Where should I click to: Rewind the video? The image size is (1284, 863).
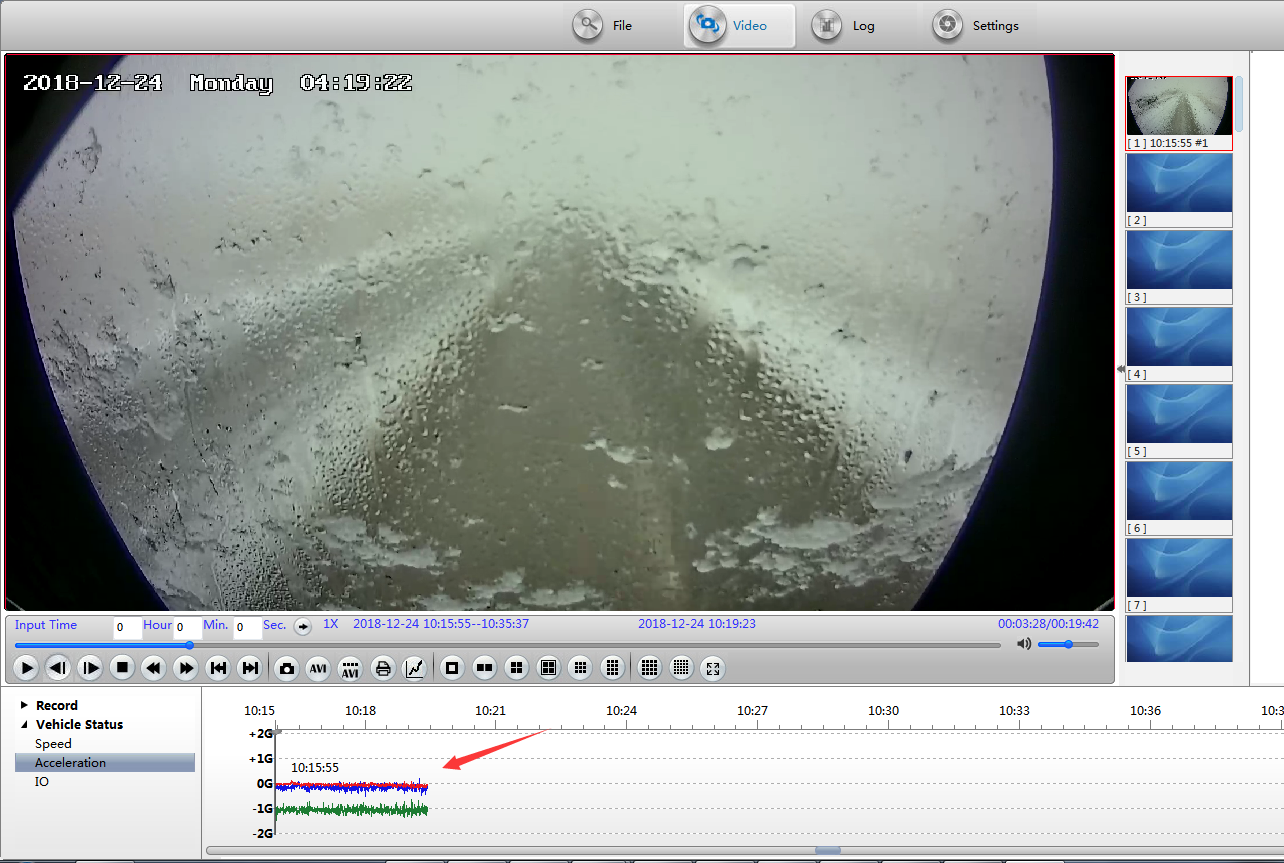[154, 668]
